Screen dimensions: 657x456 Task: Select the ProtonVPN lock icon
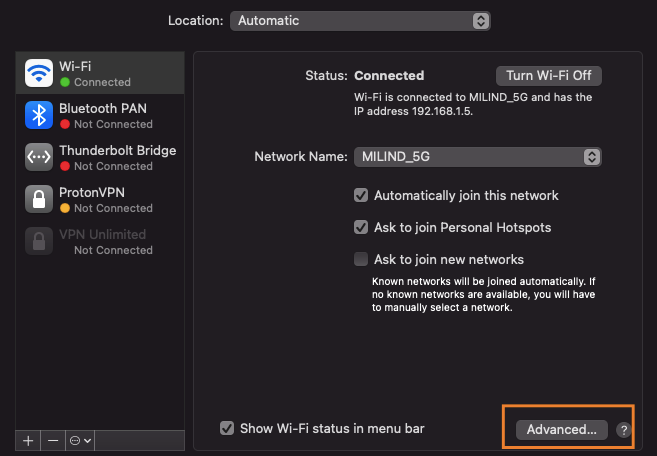click(39, 199)
